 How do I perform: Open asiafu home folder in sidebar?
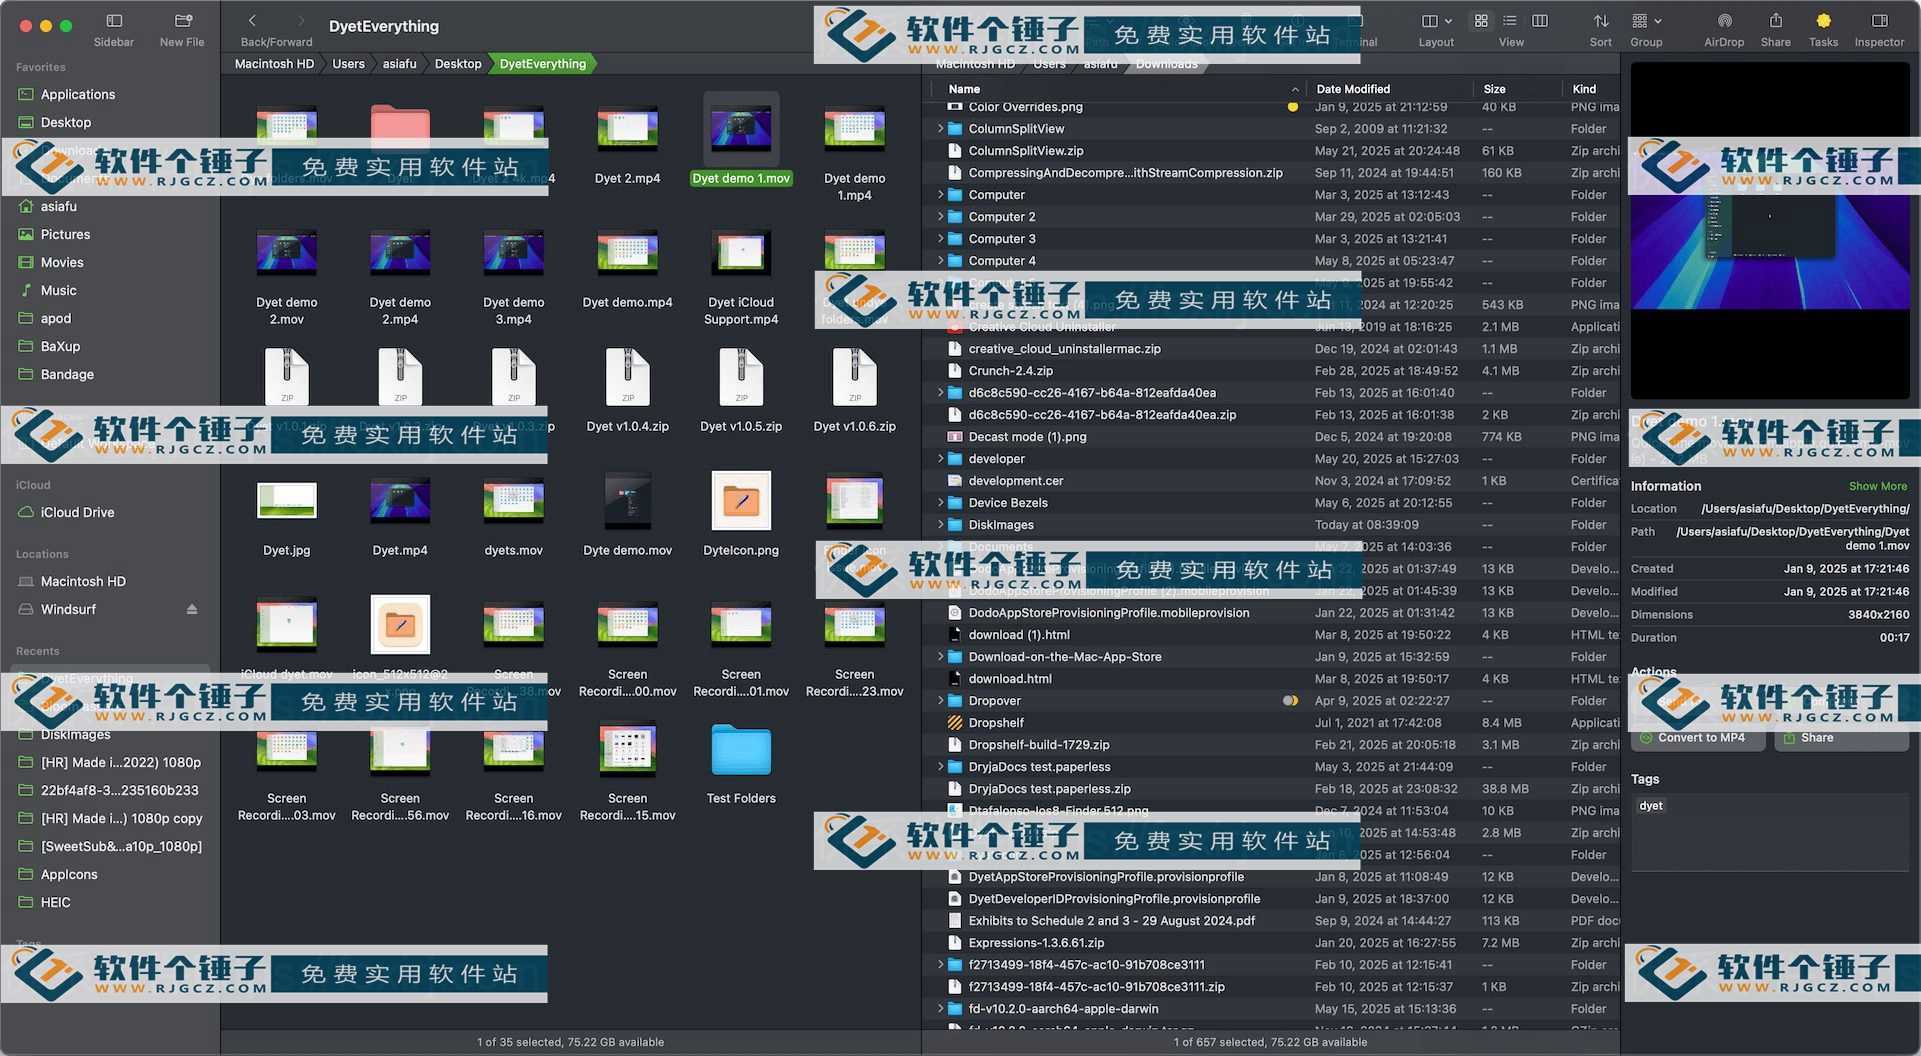[x=59, y=206]
